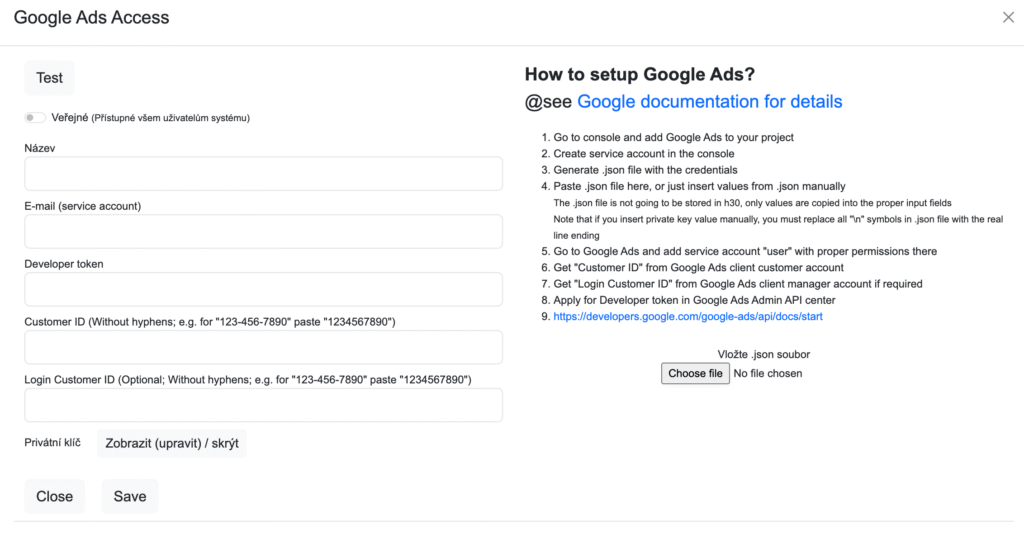Select the Developer token text box

pos(263,289)
